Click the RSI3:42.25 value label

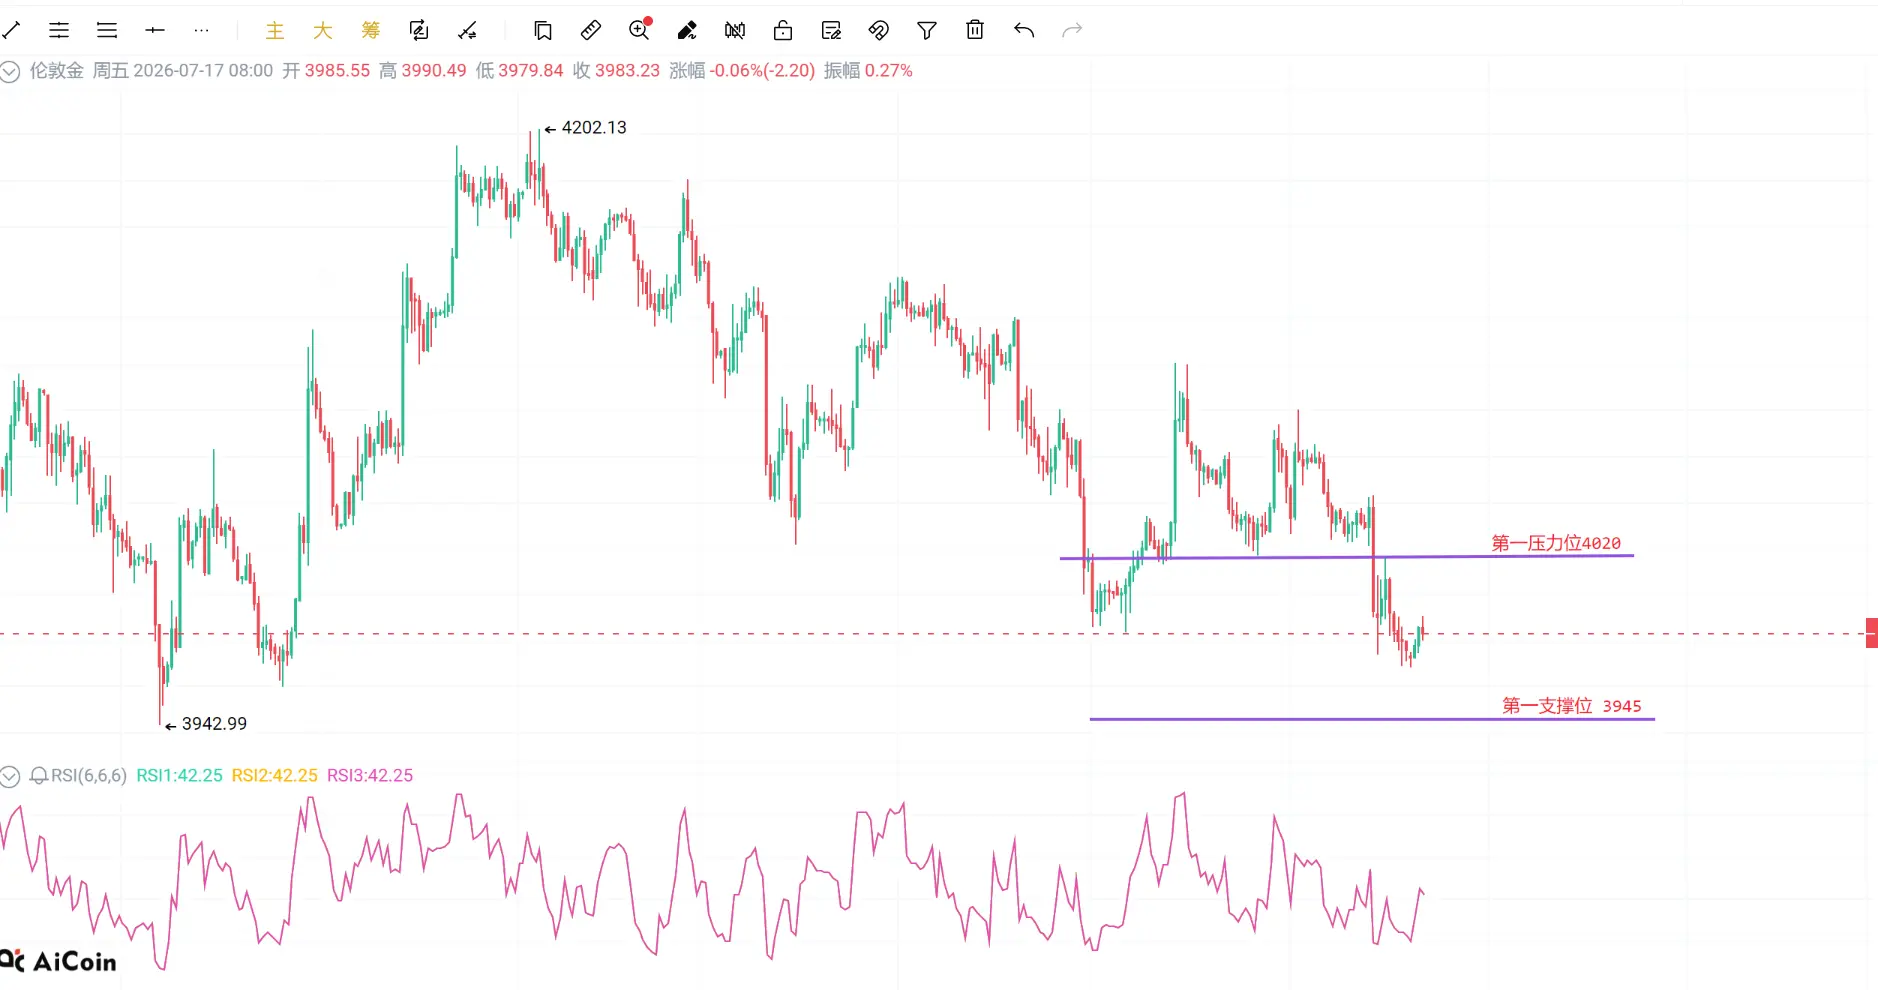tap(370, 775)
